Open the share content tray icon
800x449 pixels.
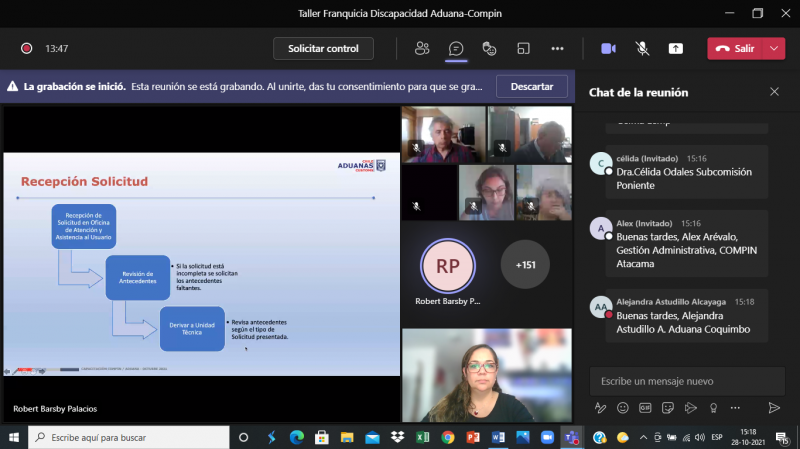pyautogui.click(x=676, y=48)
